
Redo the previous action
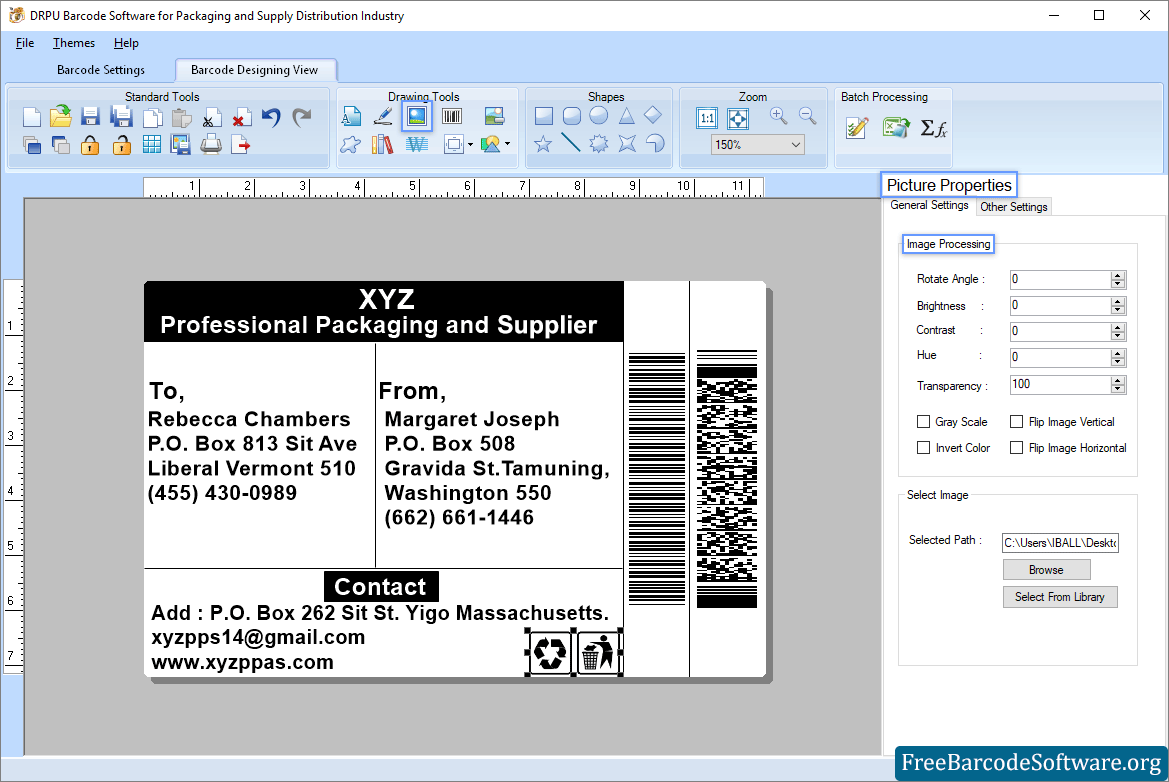pyautogui.click(x=301, y=117)
